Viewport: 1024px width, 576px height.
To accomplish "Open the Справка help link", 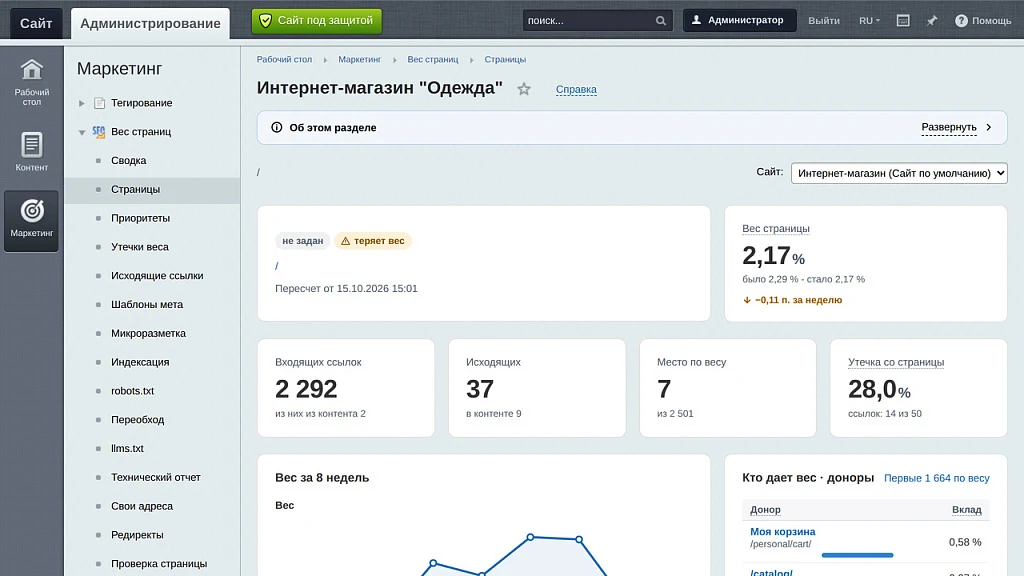I will click(576, 89).
